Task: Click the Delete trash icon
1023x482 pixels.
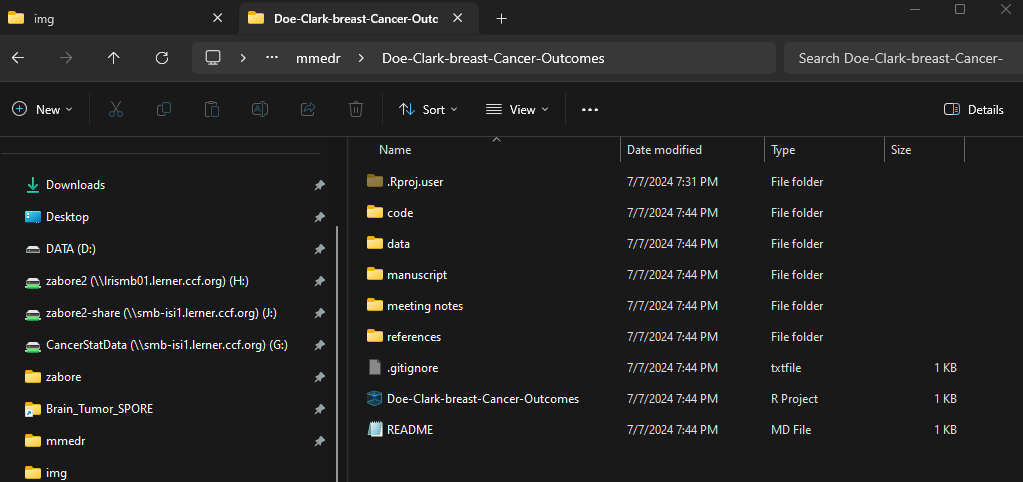Action: (356, 110)
